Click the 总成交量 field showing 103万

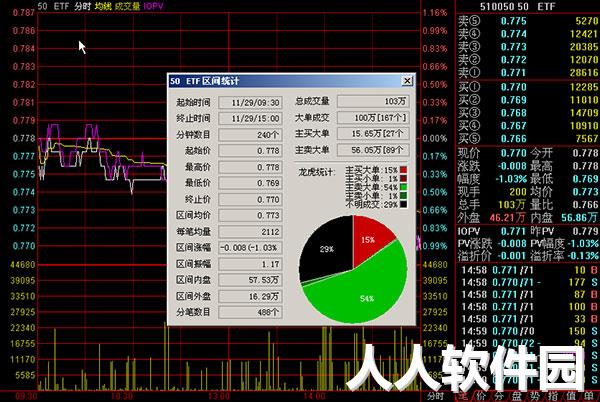pos(373,101)
